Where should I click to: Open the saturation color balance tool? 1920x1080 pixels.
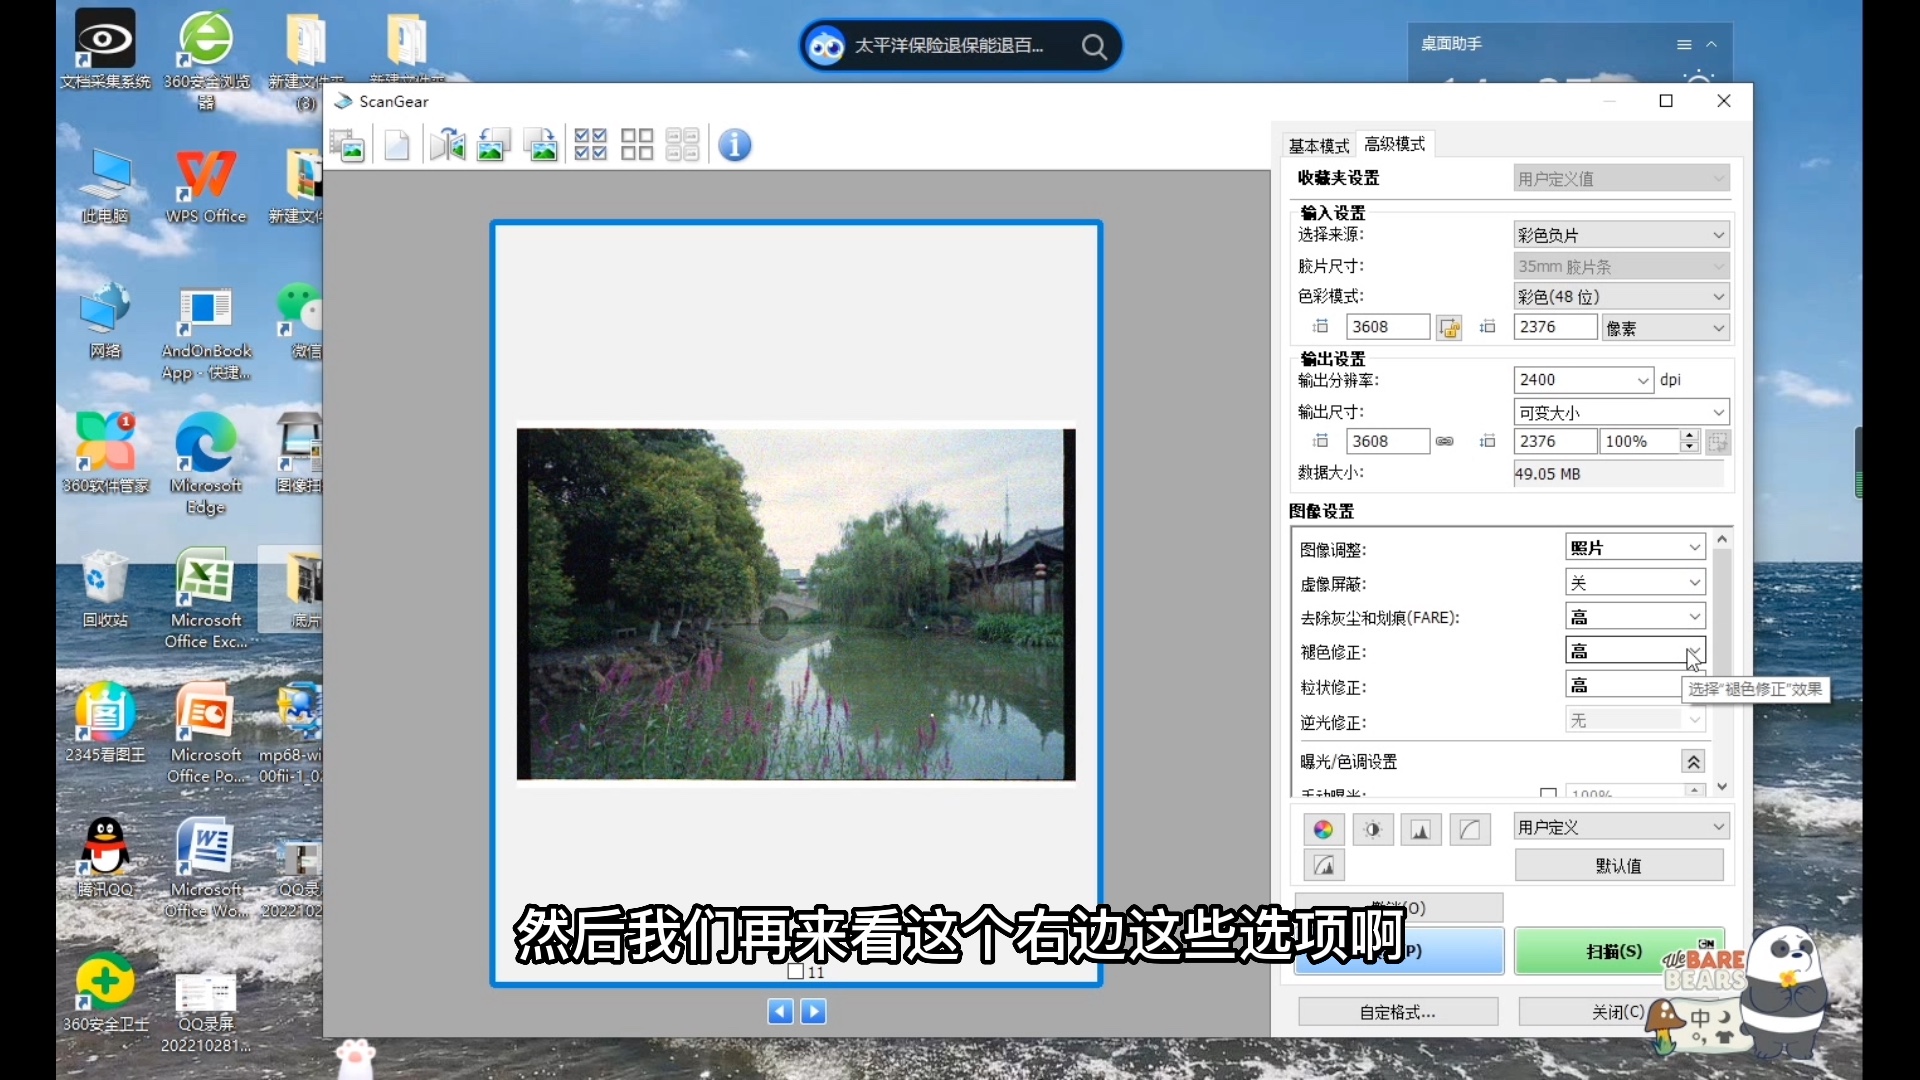pos(1323,829)
